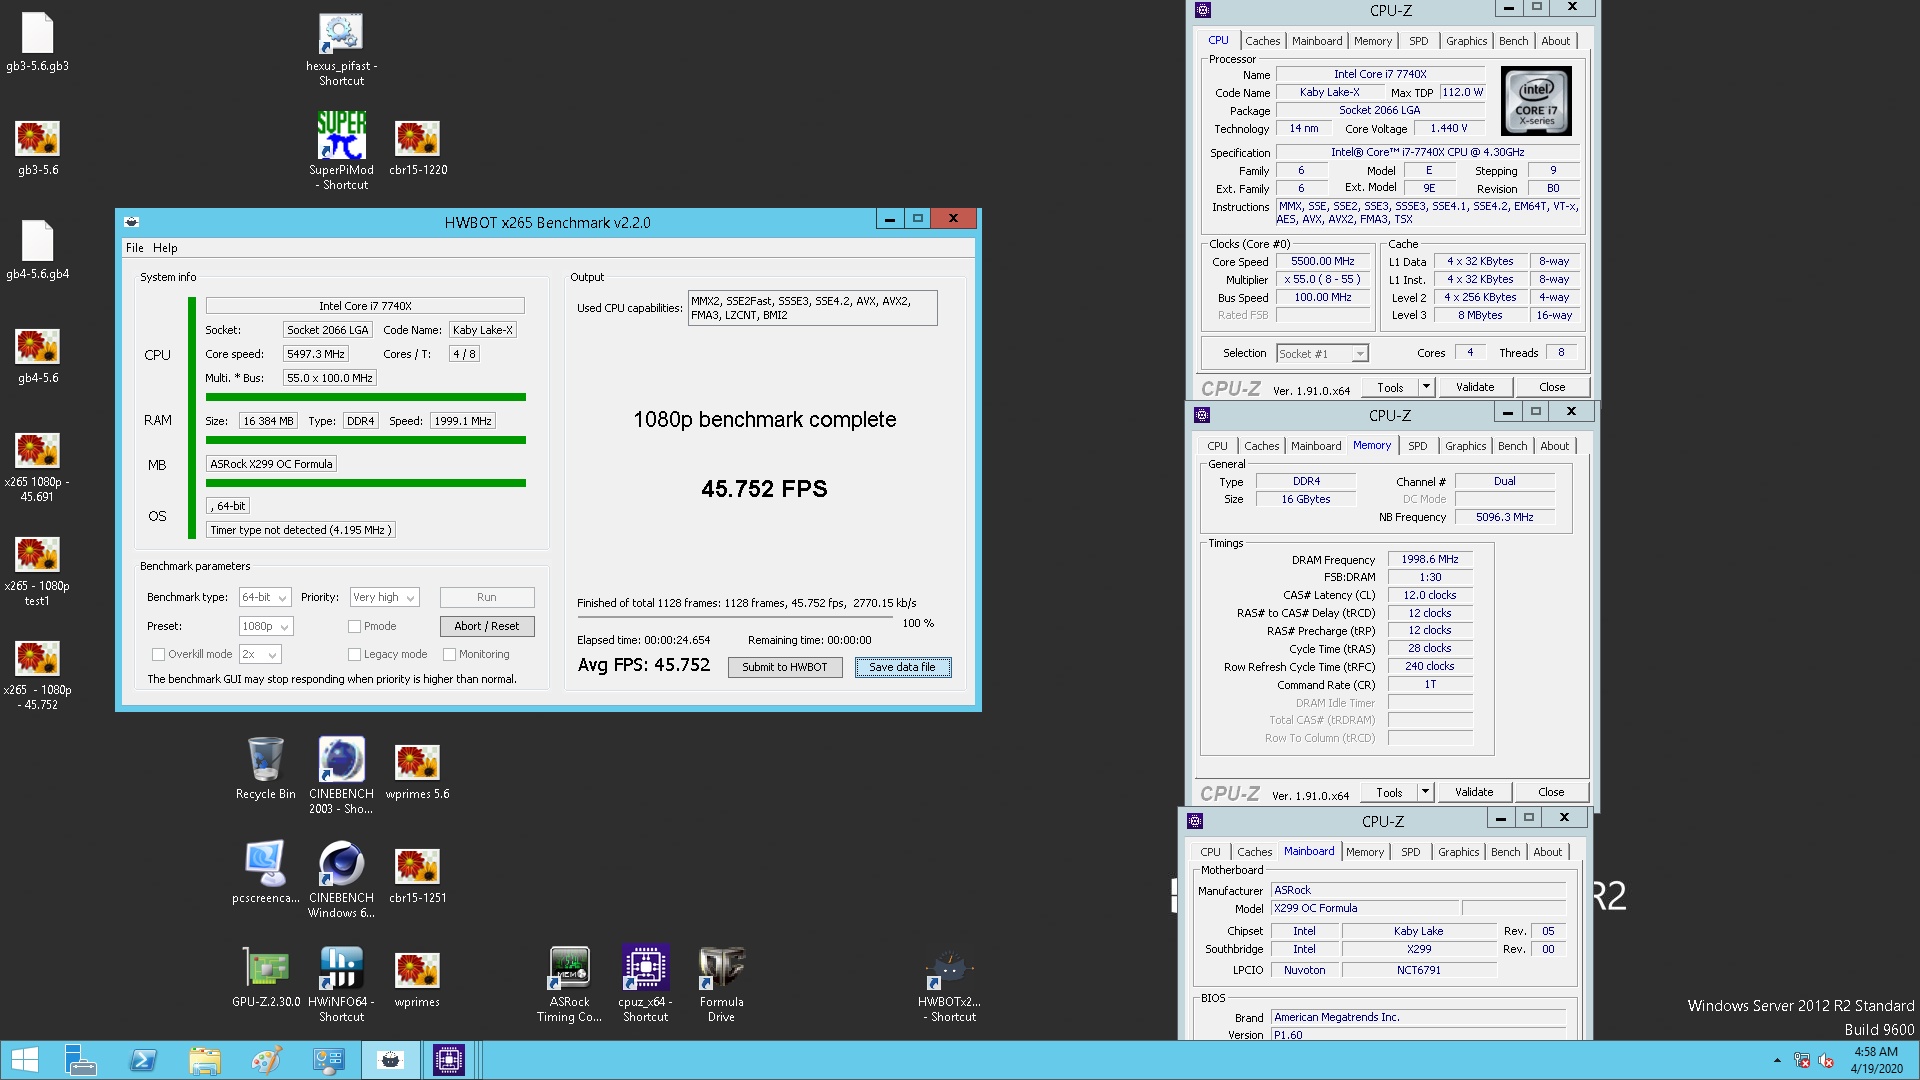Image resolution: width=1920 pixels, height=1080 pixels.
Task: Launch ASRock Timing Configurator icon
Action: [569, 983]
